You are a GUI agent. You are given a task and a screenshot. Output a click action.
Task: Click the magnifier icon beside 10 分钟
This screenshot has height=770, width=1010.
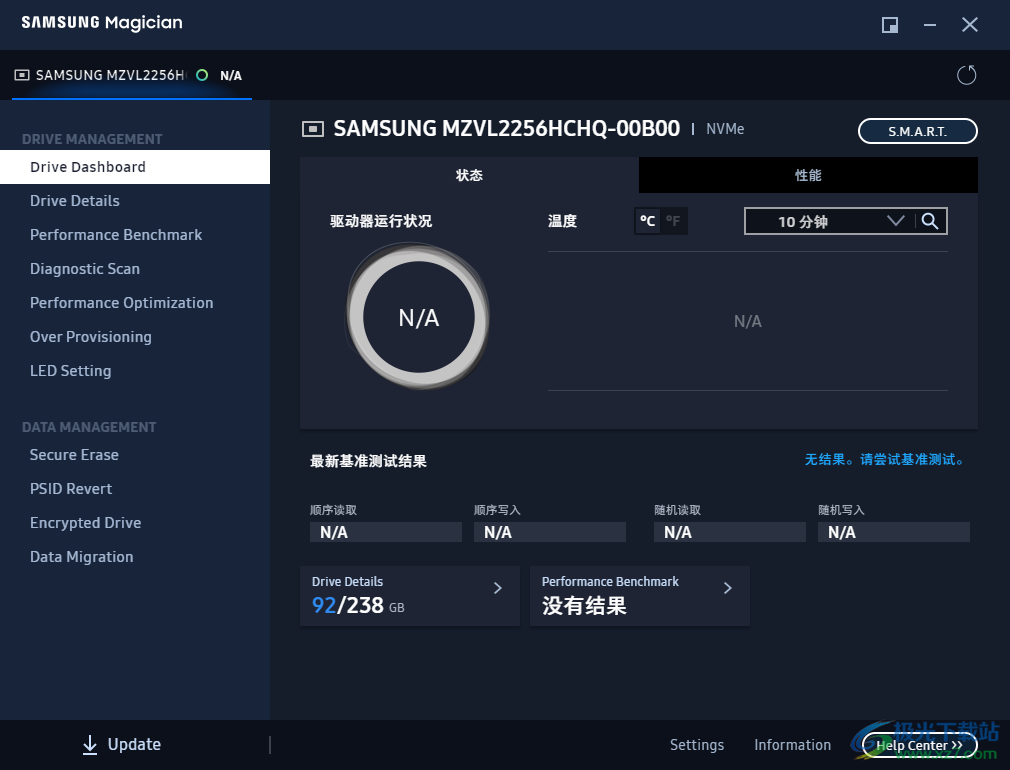[929, 221]
